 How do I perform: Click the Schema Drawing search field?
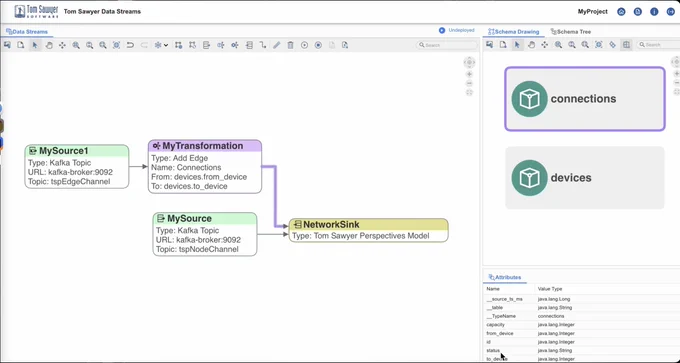tap(658, 45)
